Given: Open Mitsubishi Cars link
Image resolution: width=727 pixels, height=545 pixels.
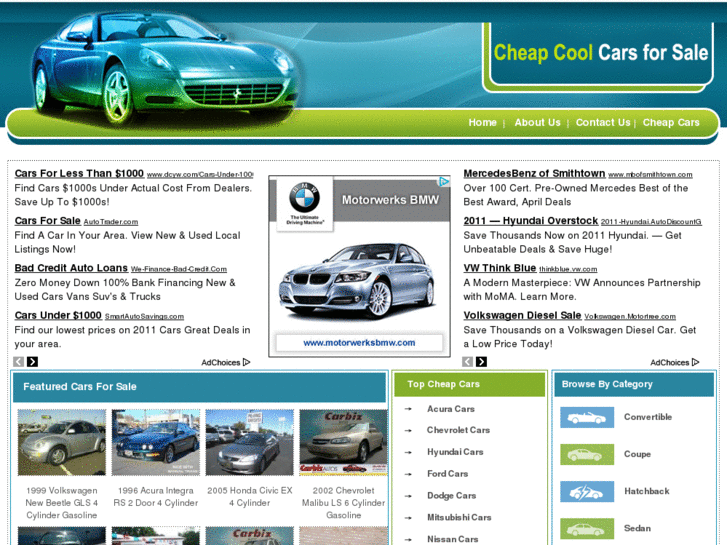Looking at the screenshot, I should tap(459, 518).
